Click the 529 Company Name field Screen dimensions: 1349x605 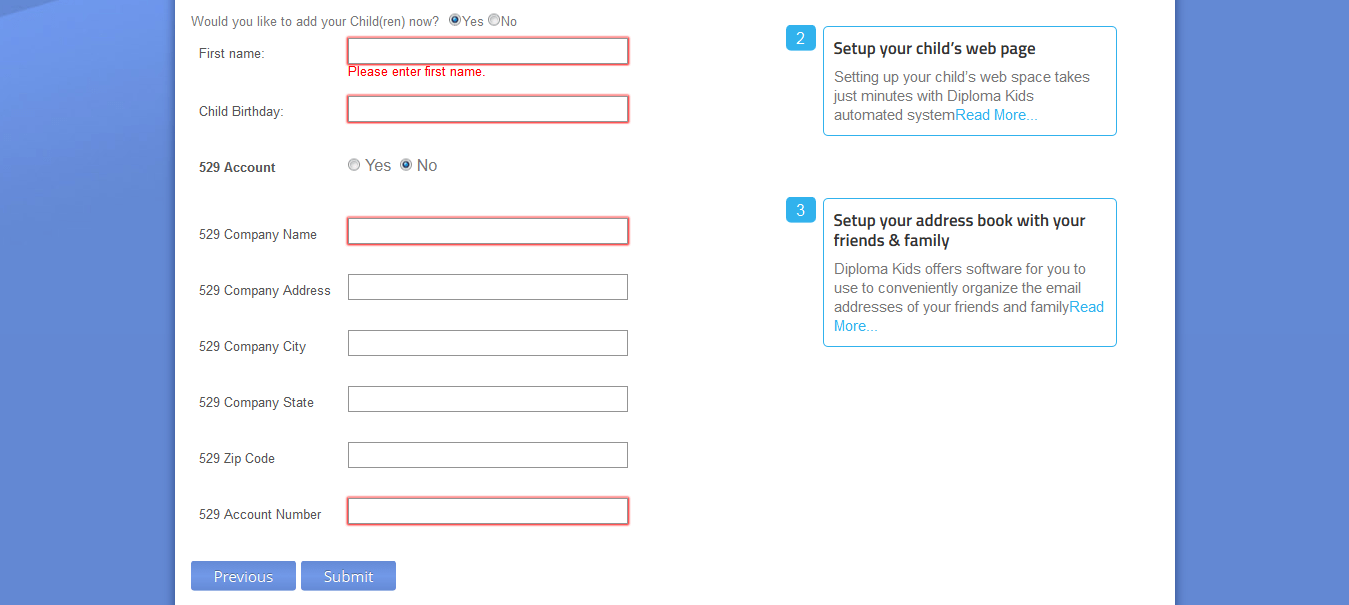click(487, 230)
